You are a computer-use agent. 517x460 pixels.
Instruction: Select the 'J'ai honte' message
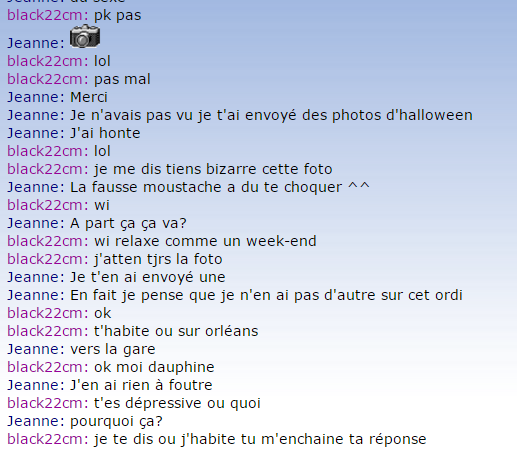[105, 133]
